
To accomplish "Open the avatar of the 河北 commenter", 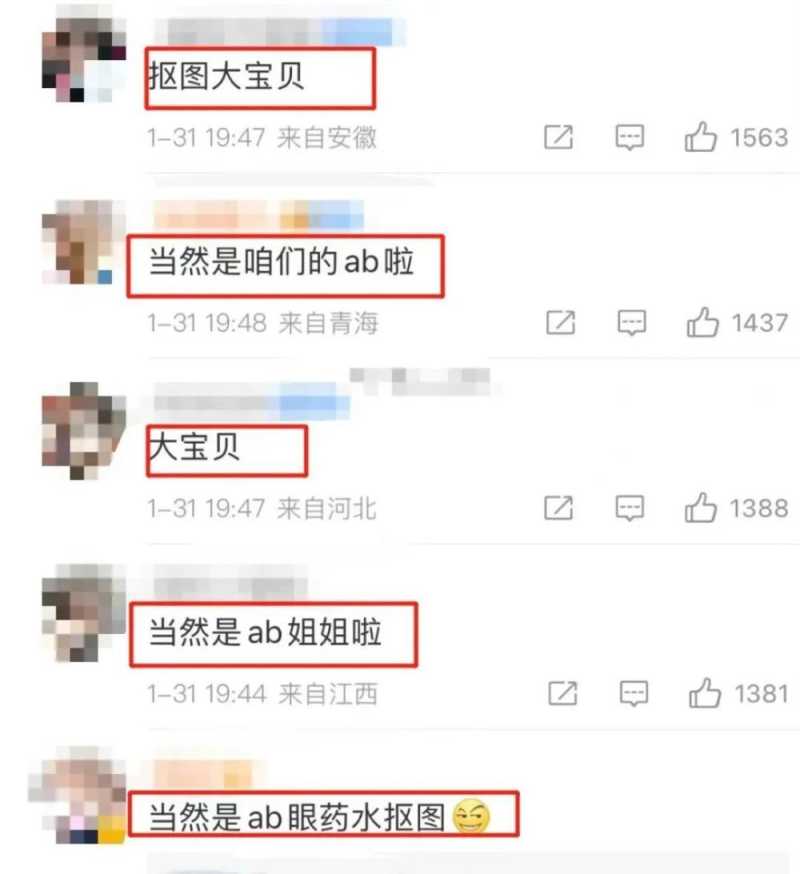I will pos(84,430).
